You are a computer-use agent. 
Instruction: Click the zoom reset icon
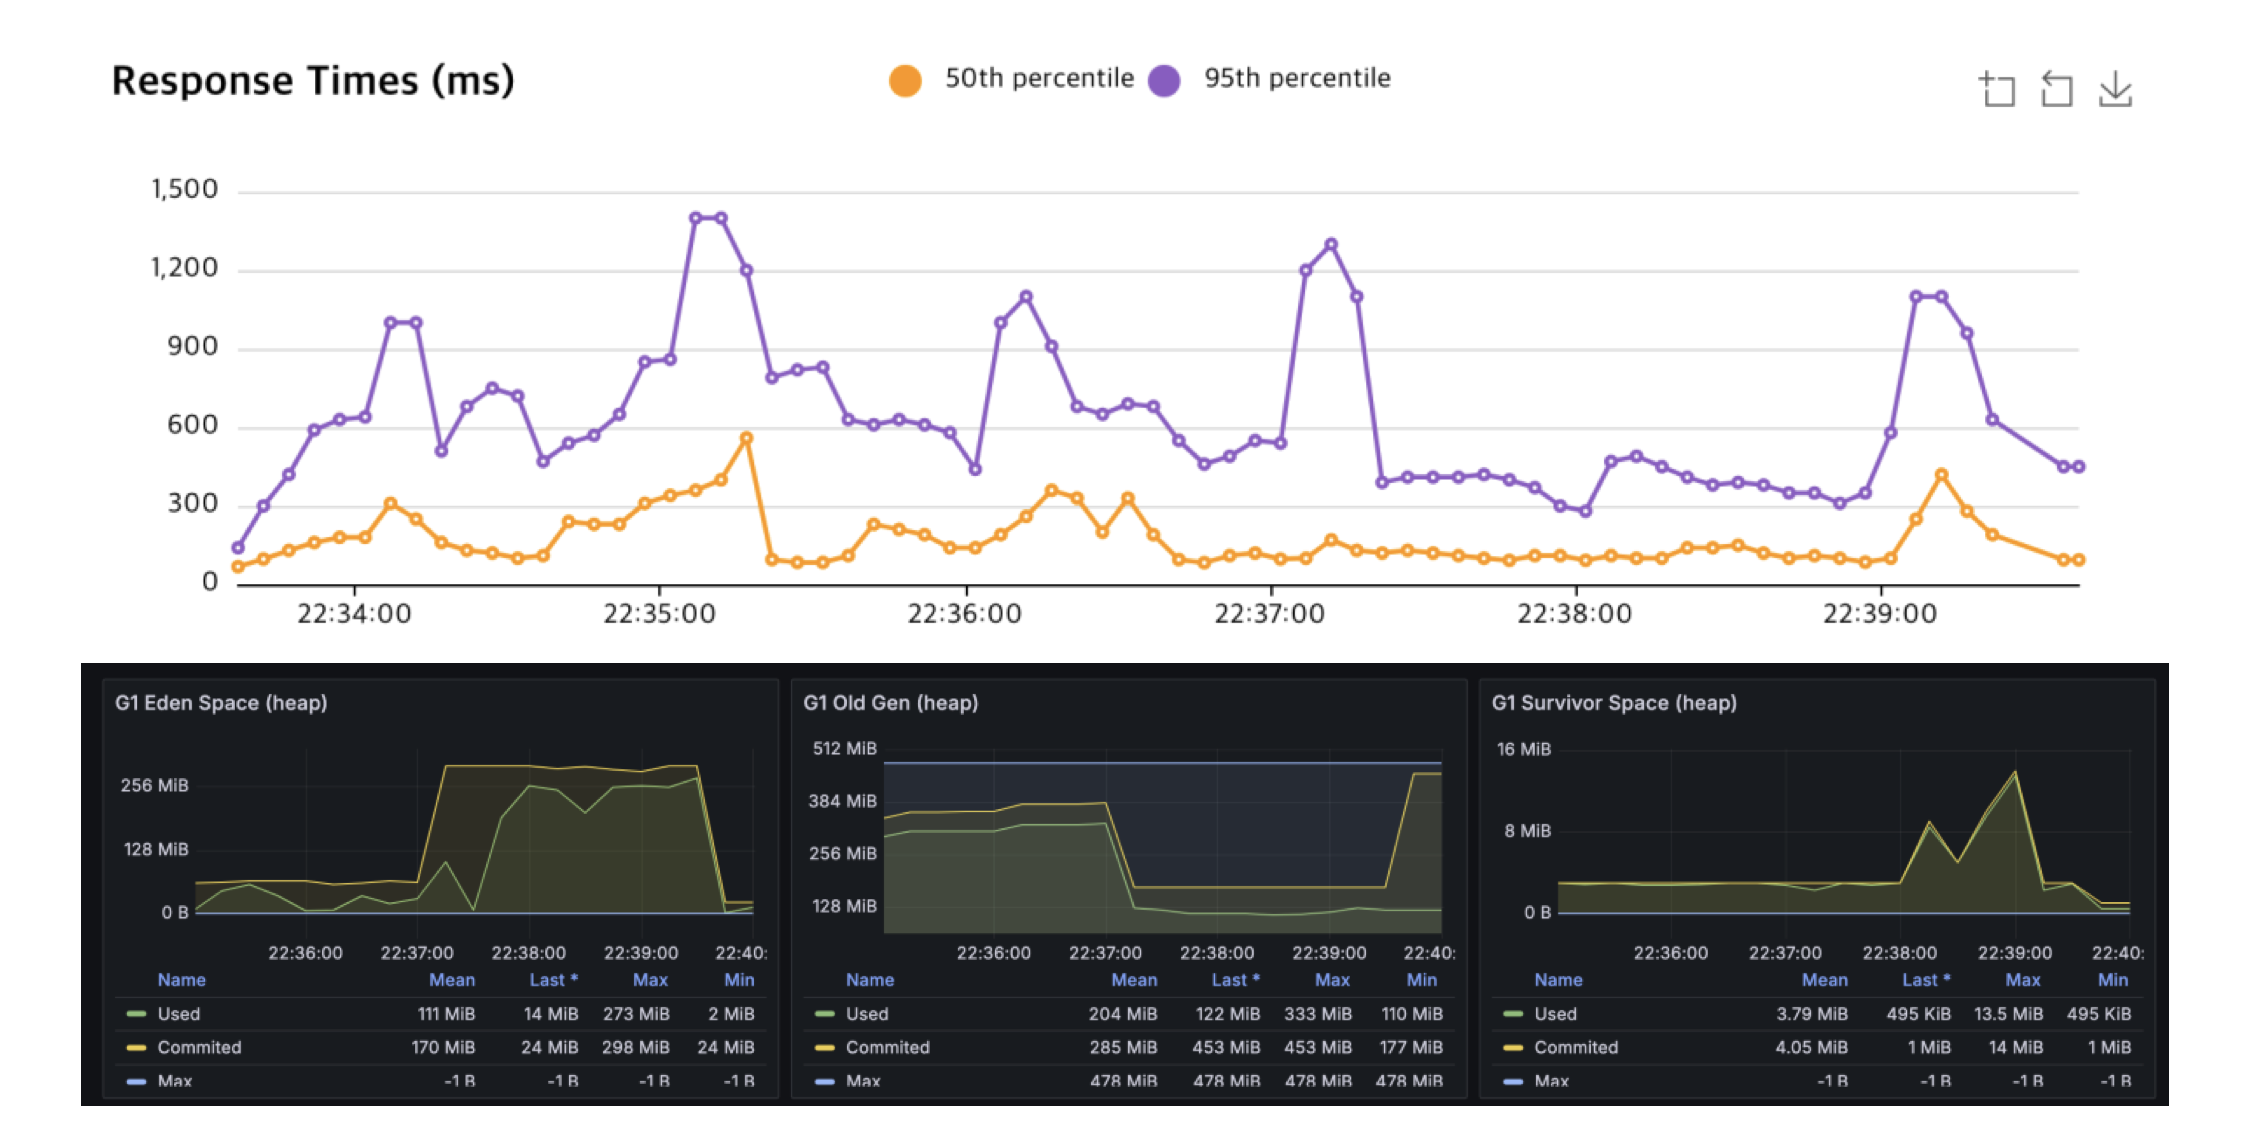click(2056, 90)
